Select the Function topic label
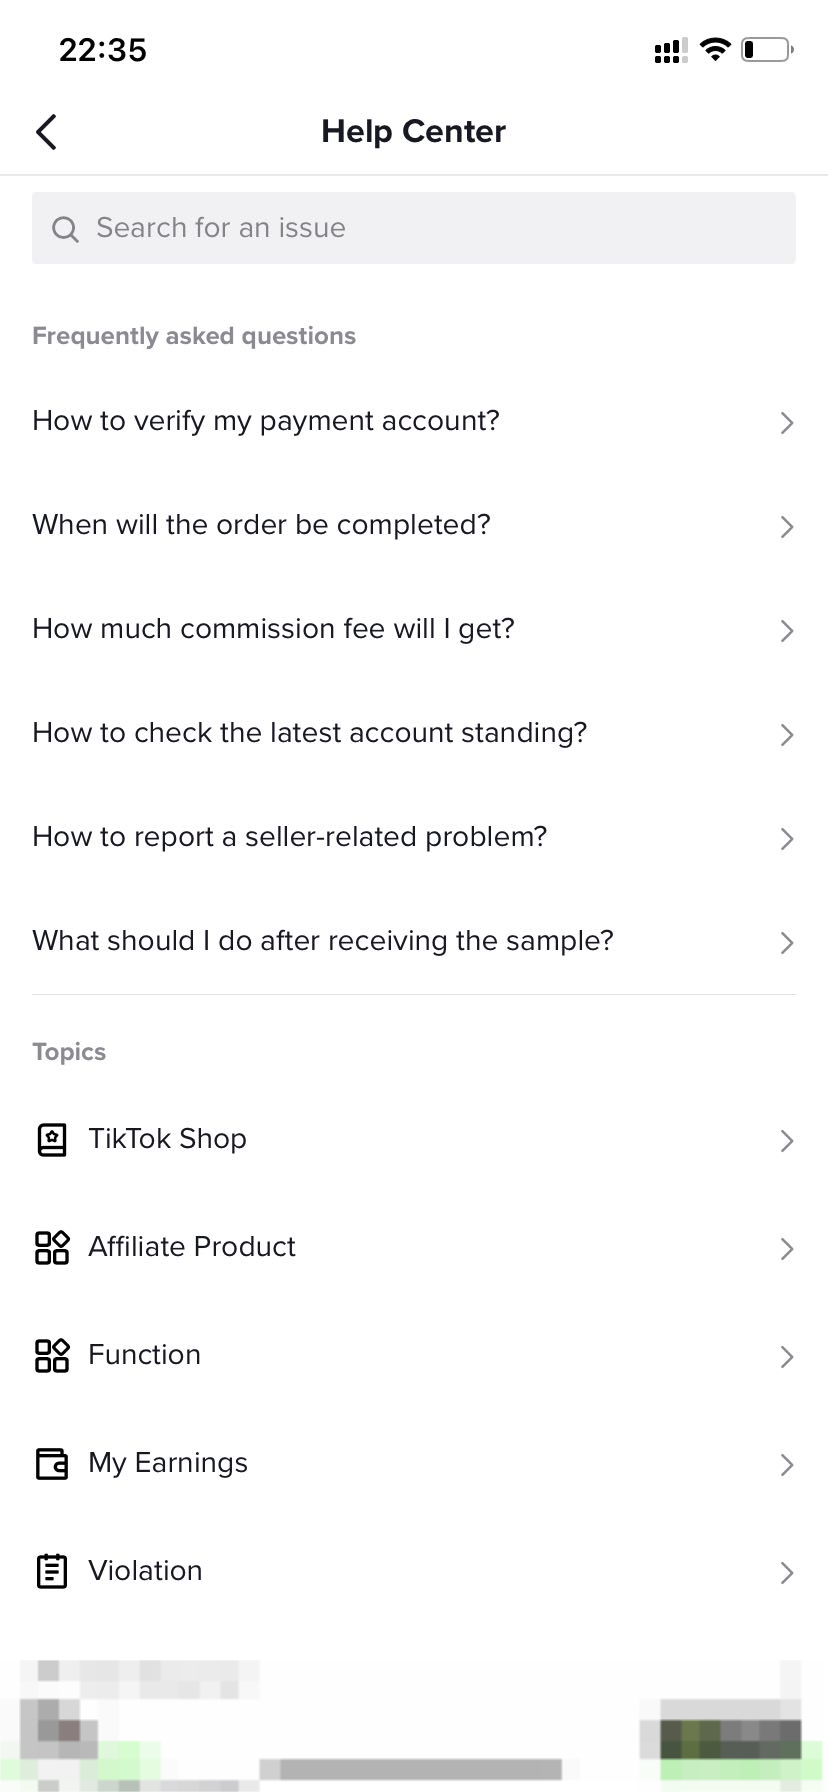 (x=145, y=1355)
